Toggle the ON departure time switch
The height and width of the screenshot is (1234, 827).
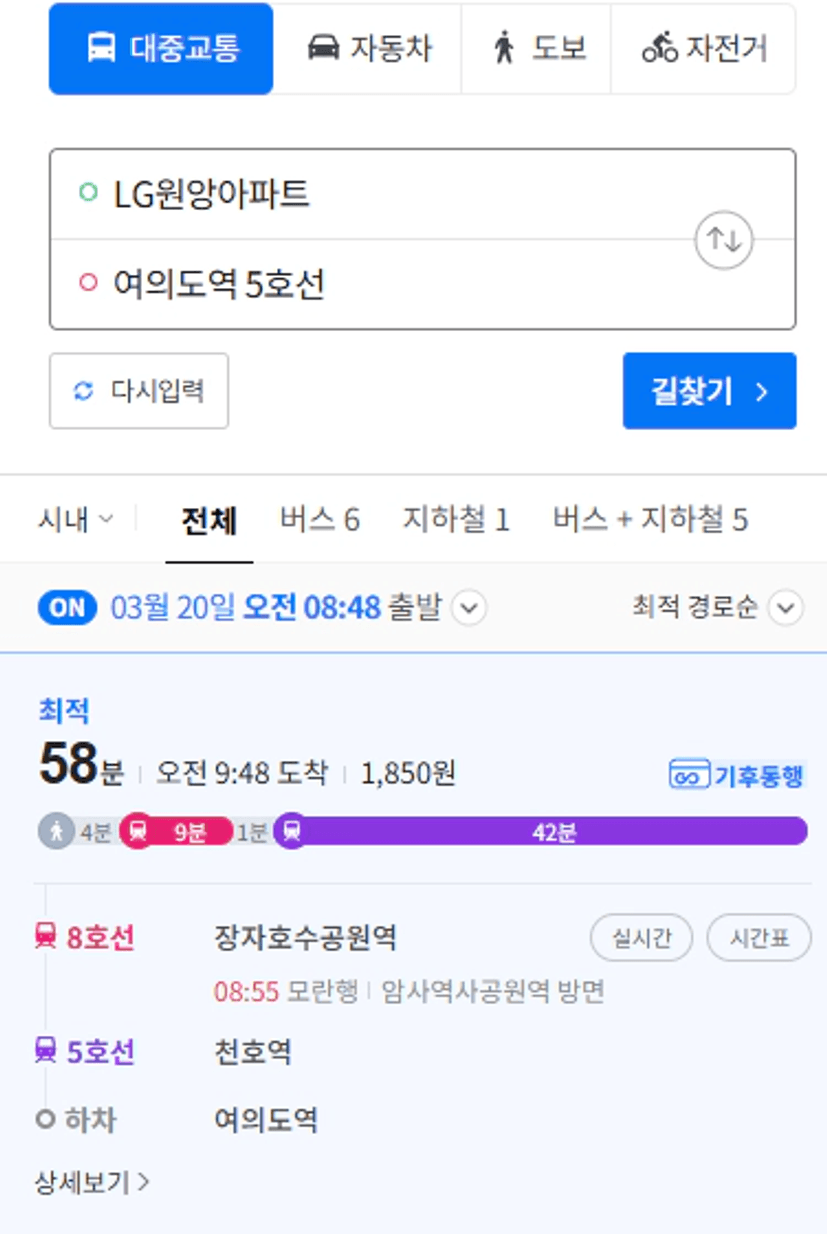pos(67,608)
